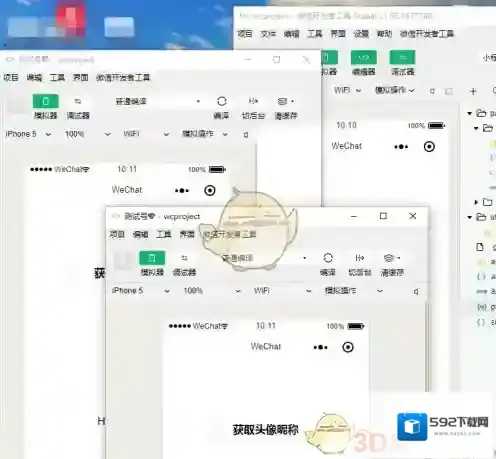
Task: Open 界面 menu in front wcproject window
Action: (x=187, y=234)
